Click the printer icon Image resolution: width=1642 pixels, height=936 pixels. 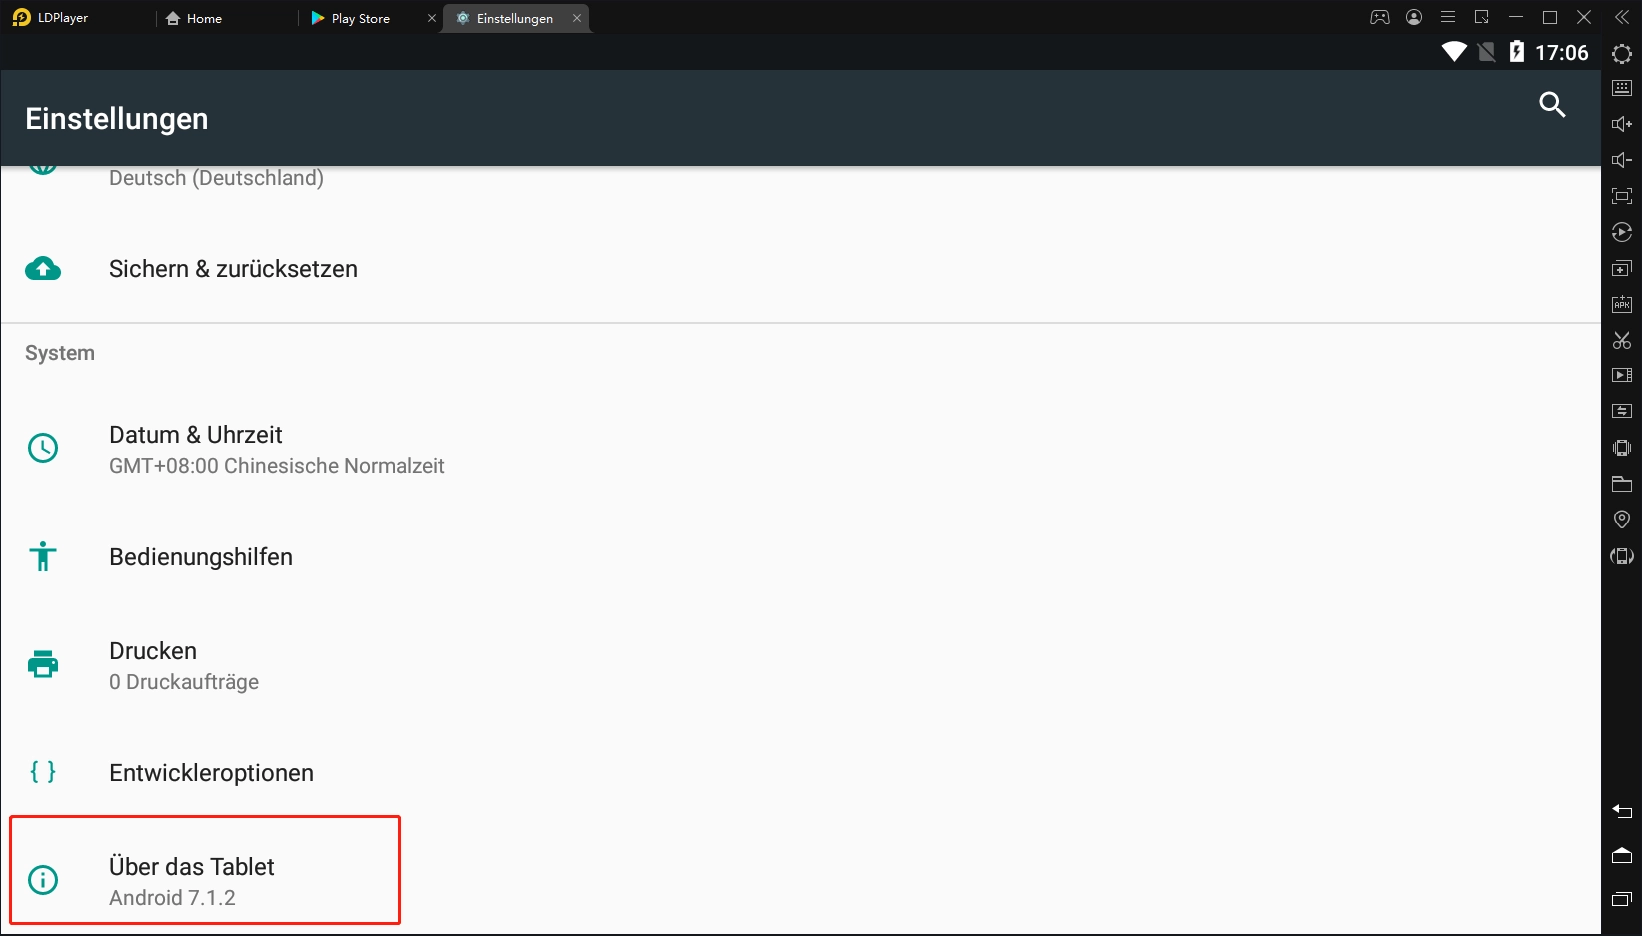(43, 664)
